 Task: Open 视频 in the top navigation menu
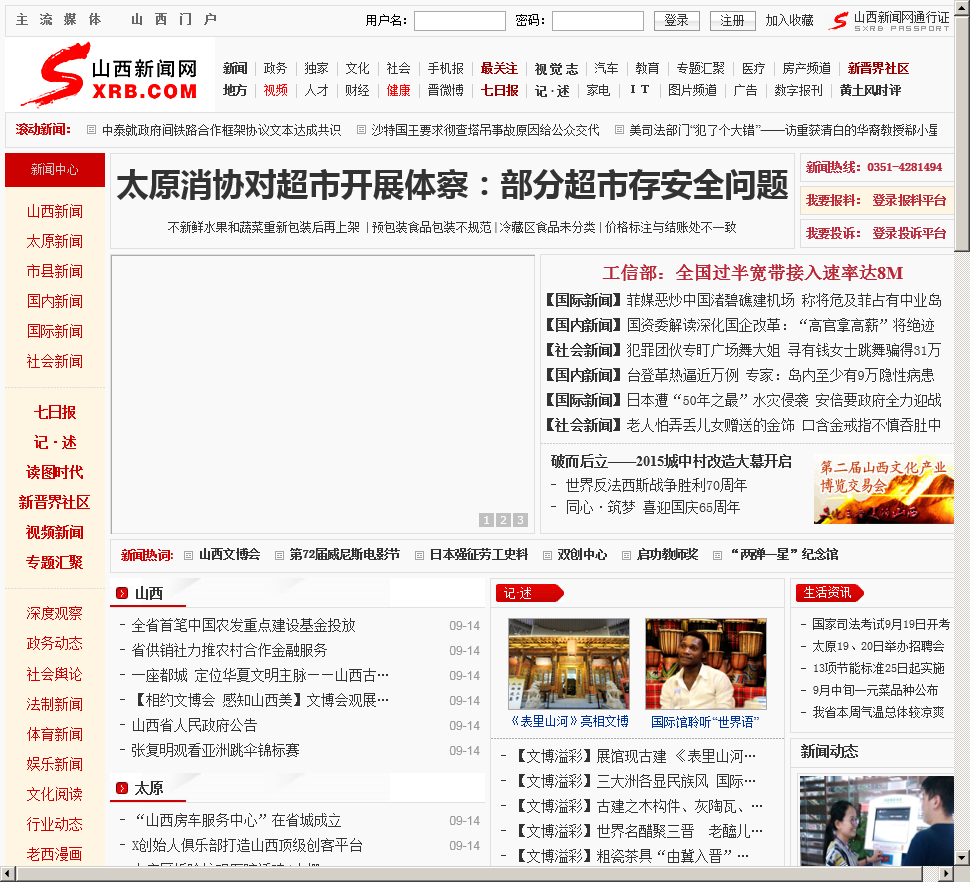click(276, 90)
